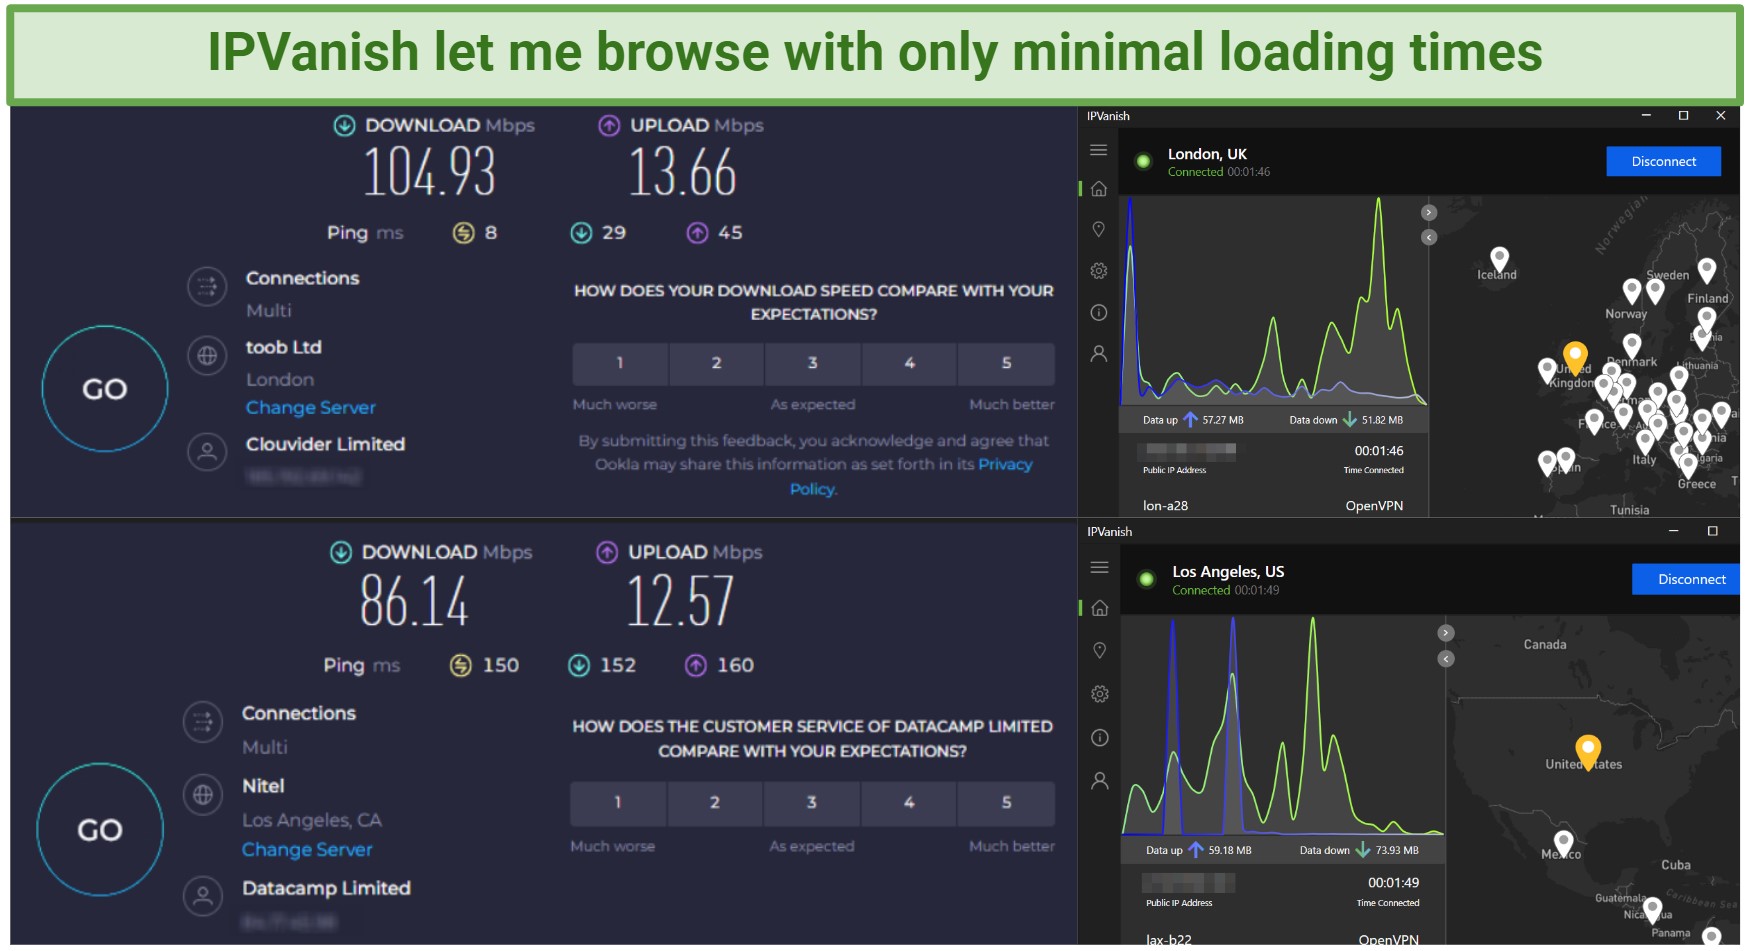Click Change Server link under London
This screenshot has width=1749, height=951.
tap(311, 408)
